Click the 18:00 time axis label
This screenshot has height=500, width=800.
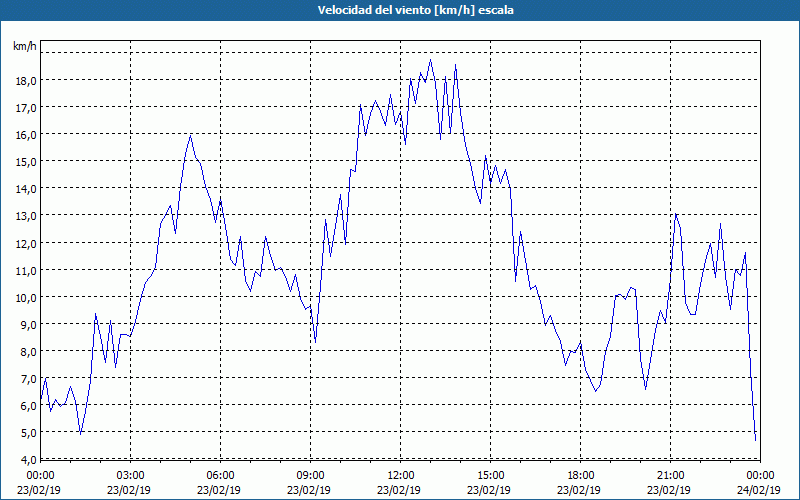click(581, 476)
